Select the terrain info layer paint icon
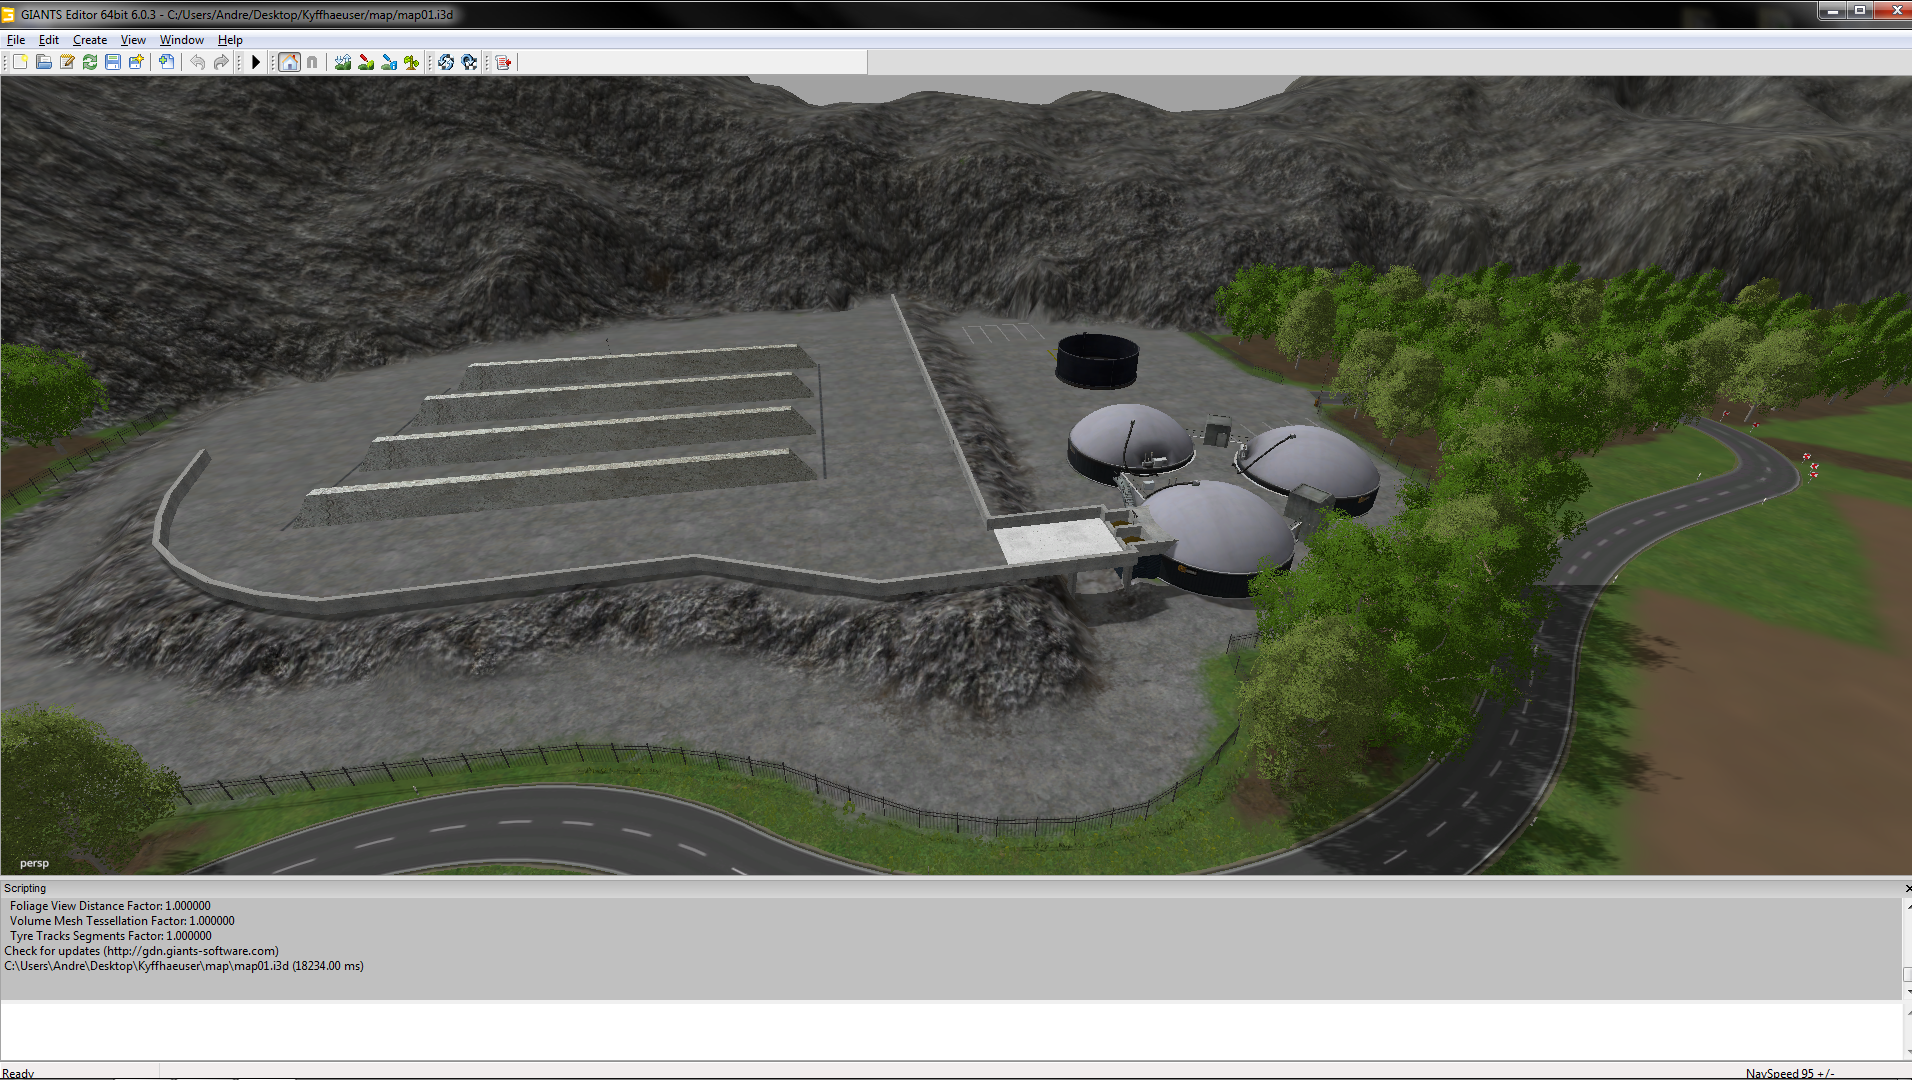The width and height of the screenshot is (1912, 1080). 389,62
